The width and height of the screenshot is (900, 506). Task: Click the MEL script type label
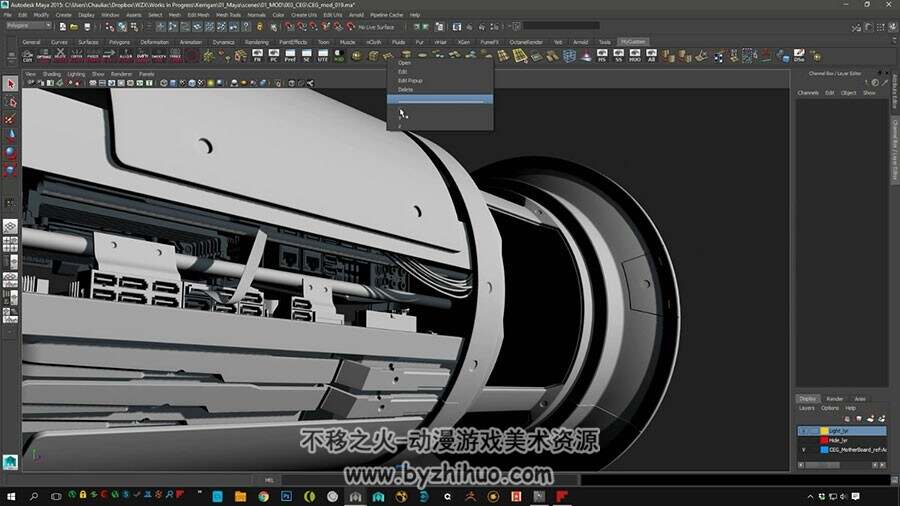tap(269, 480)
